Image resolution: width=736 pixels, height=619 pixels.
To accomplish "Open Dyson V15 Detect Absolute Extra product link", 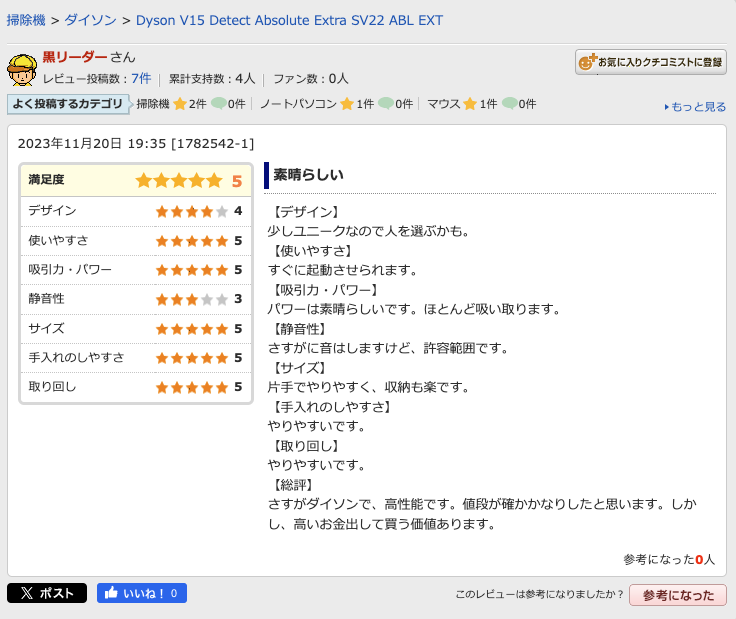I will [x=289, y=20].
